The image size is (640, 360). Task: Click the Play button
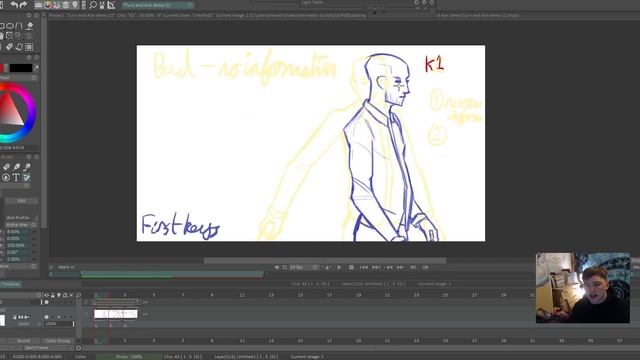point(339,267)
